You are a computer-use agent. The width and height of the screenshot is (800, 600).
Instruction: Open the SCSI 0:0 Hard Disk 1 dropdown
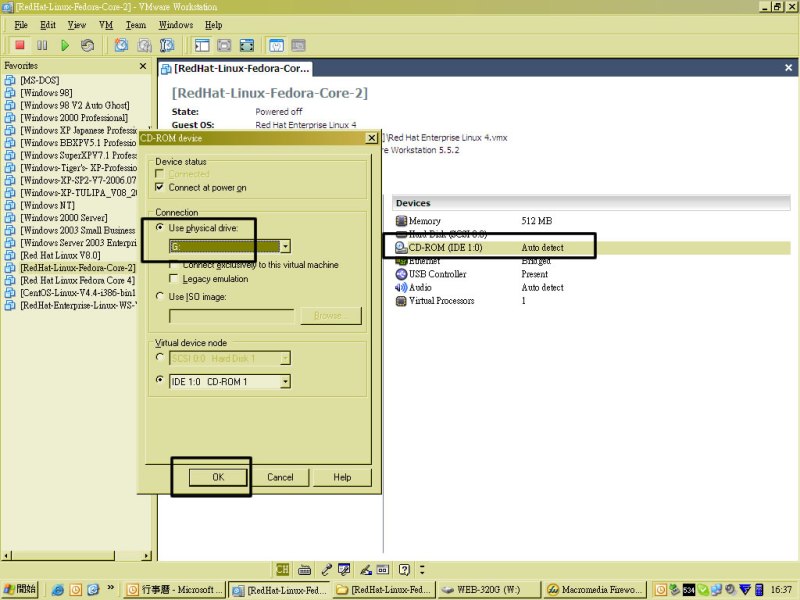click(x=285, y=358)
